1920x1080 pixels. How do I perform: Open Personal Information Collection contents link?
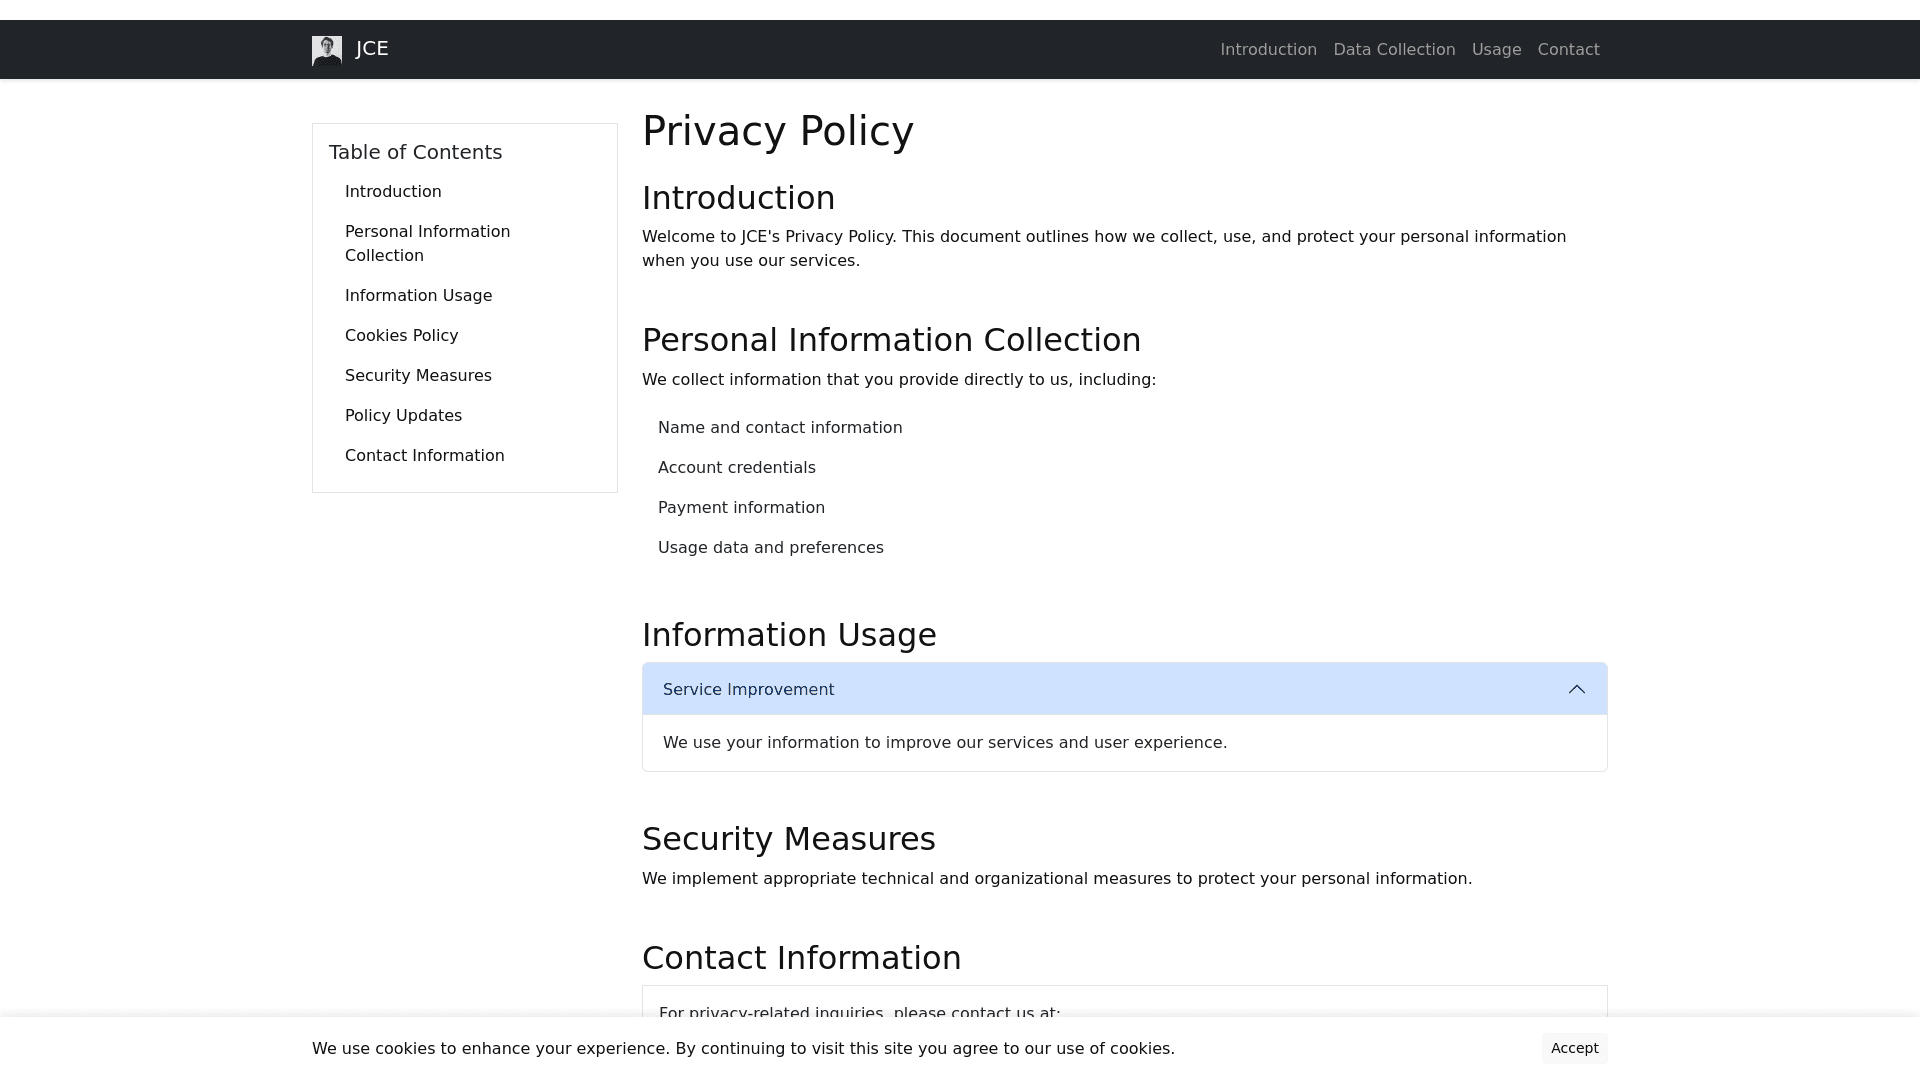427,243
